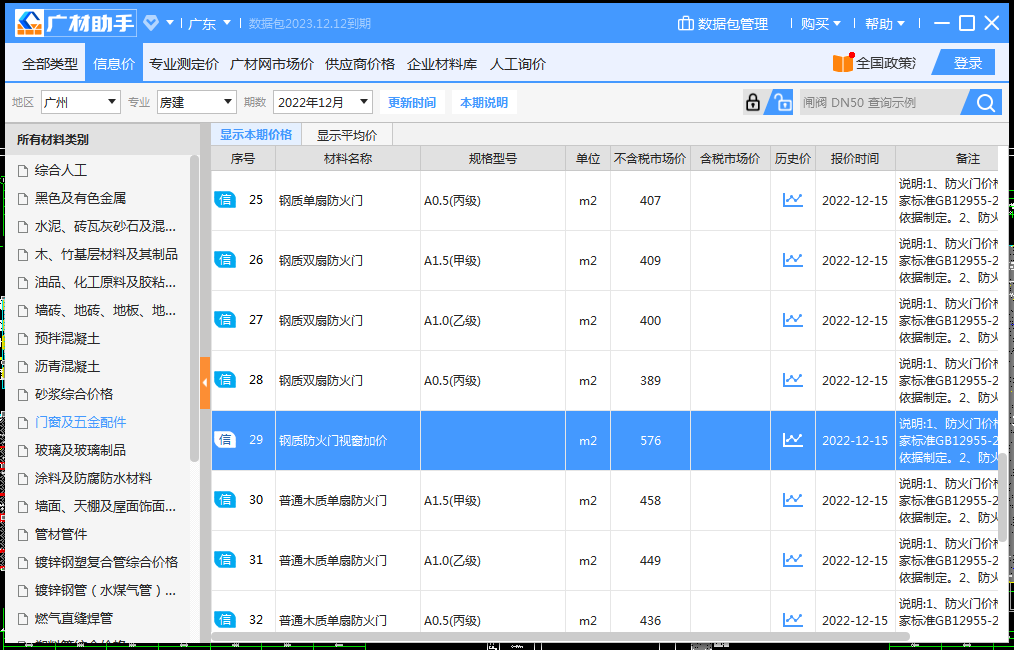Click 钢质单扇防火门 name in row 25
1014x650 pixels.
[x=321, y=200]
